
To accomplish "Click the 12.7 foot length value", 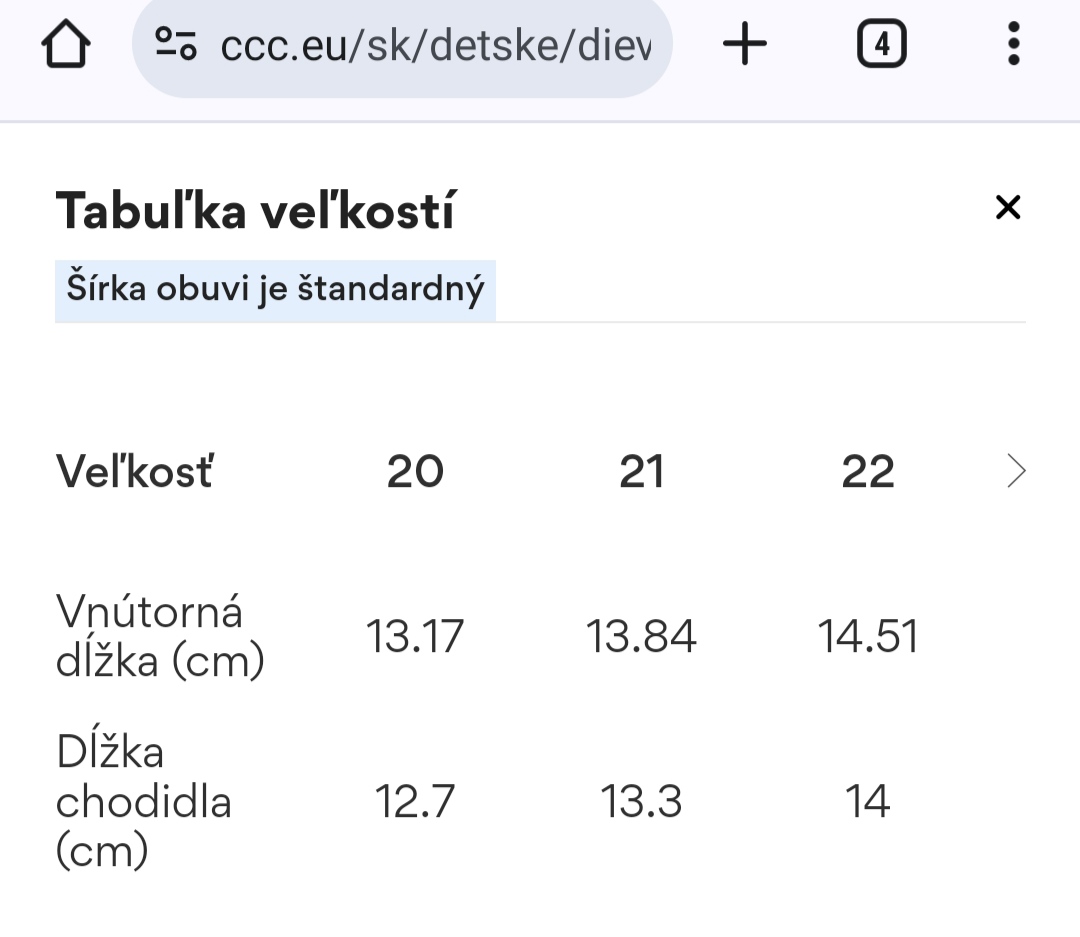I will point(415,802).
